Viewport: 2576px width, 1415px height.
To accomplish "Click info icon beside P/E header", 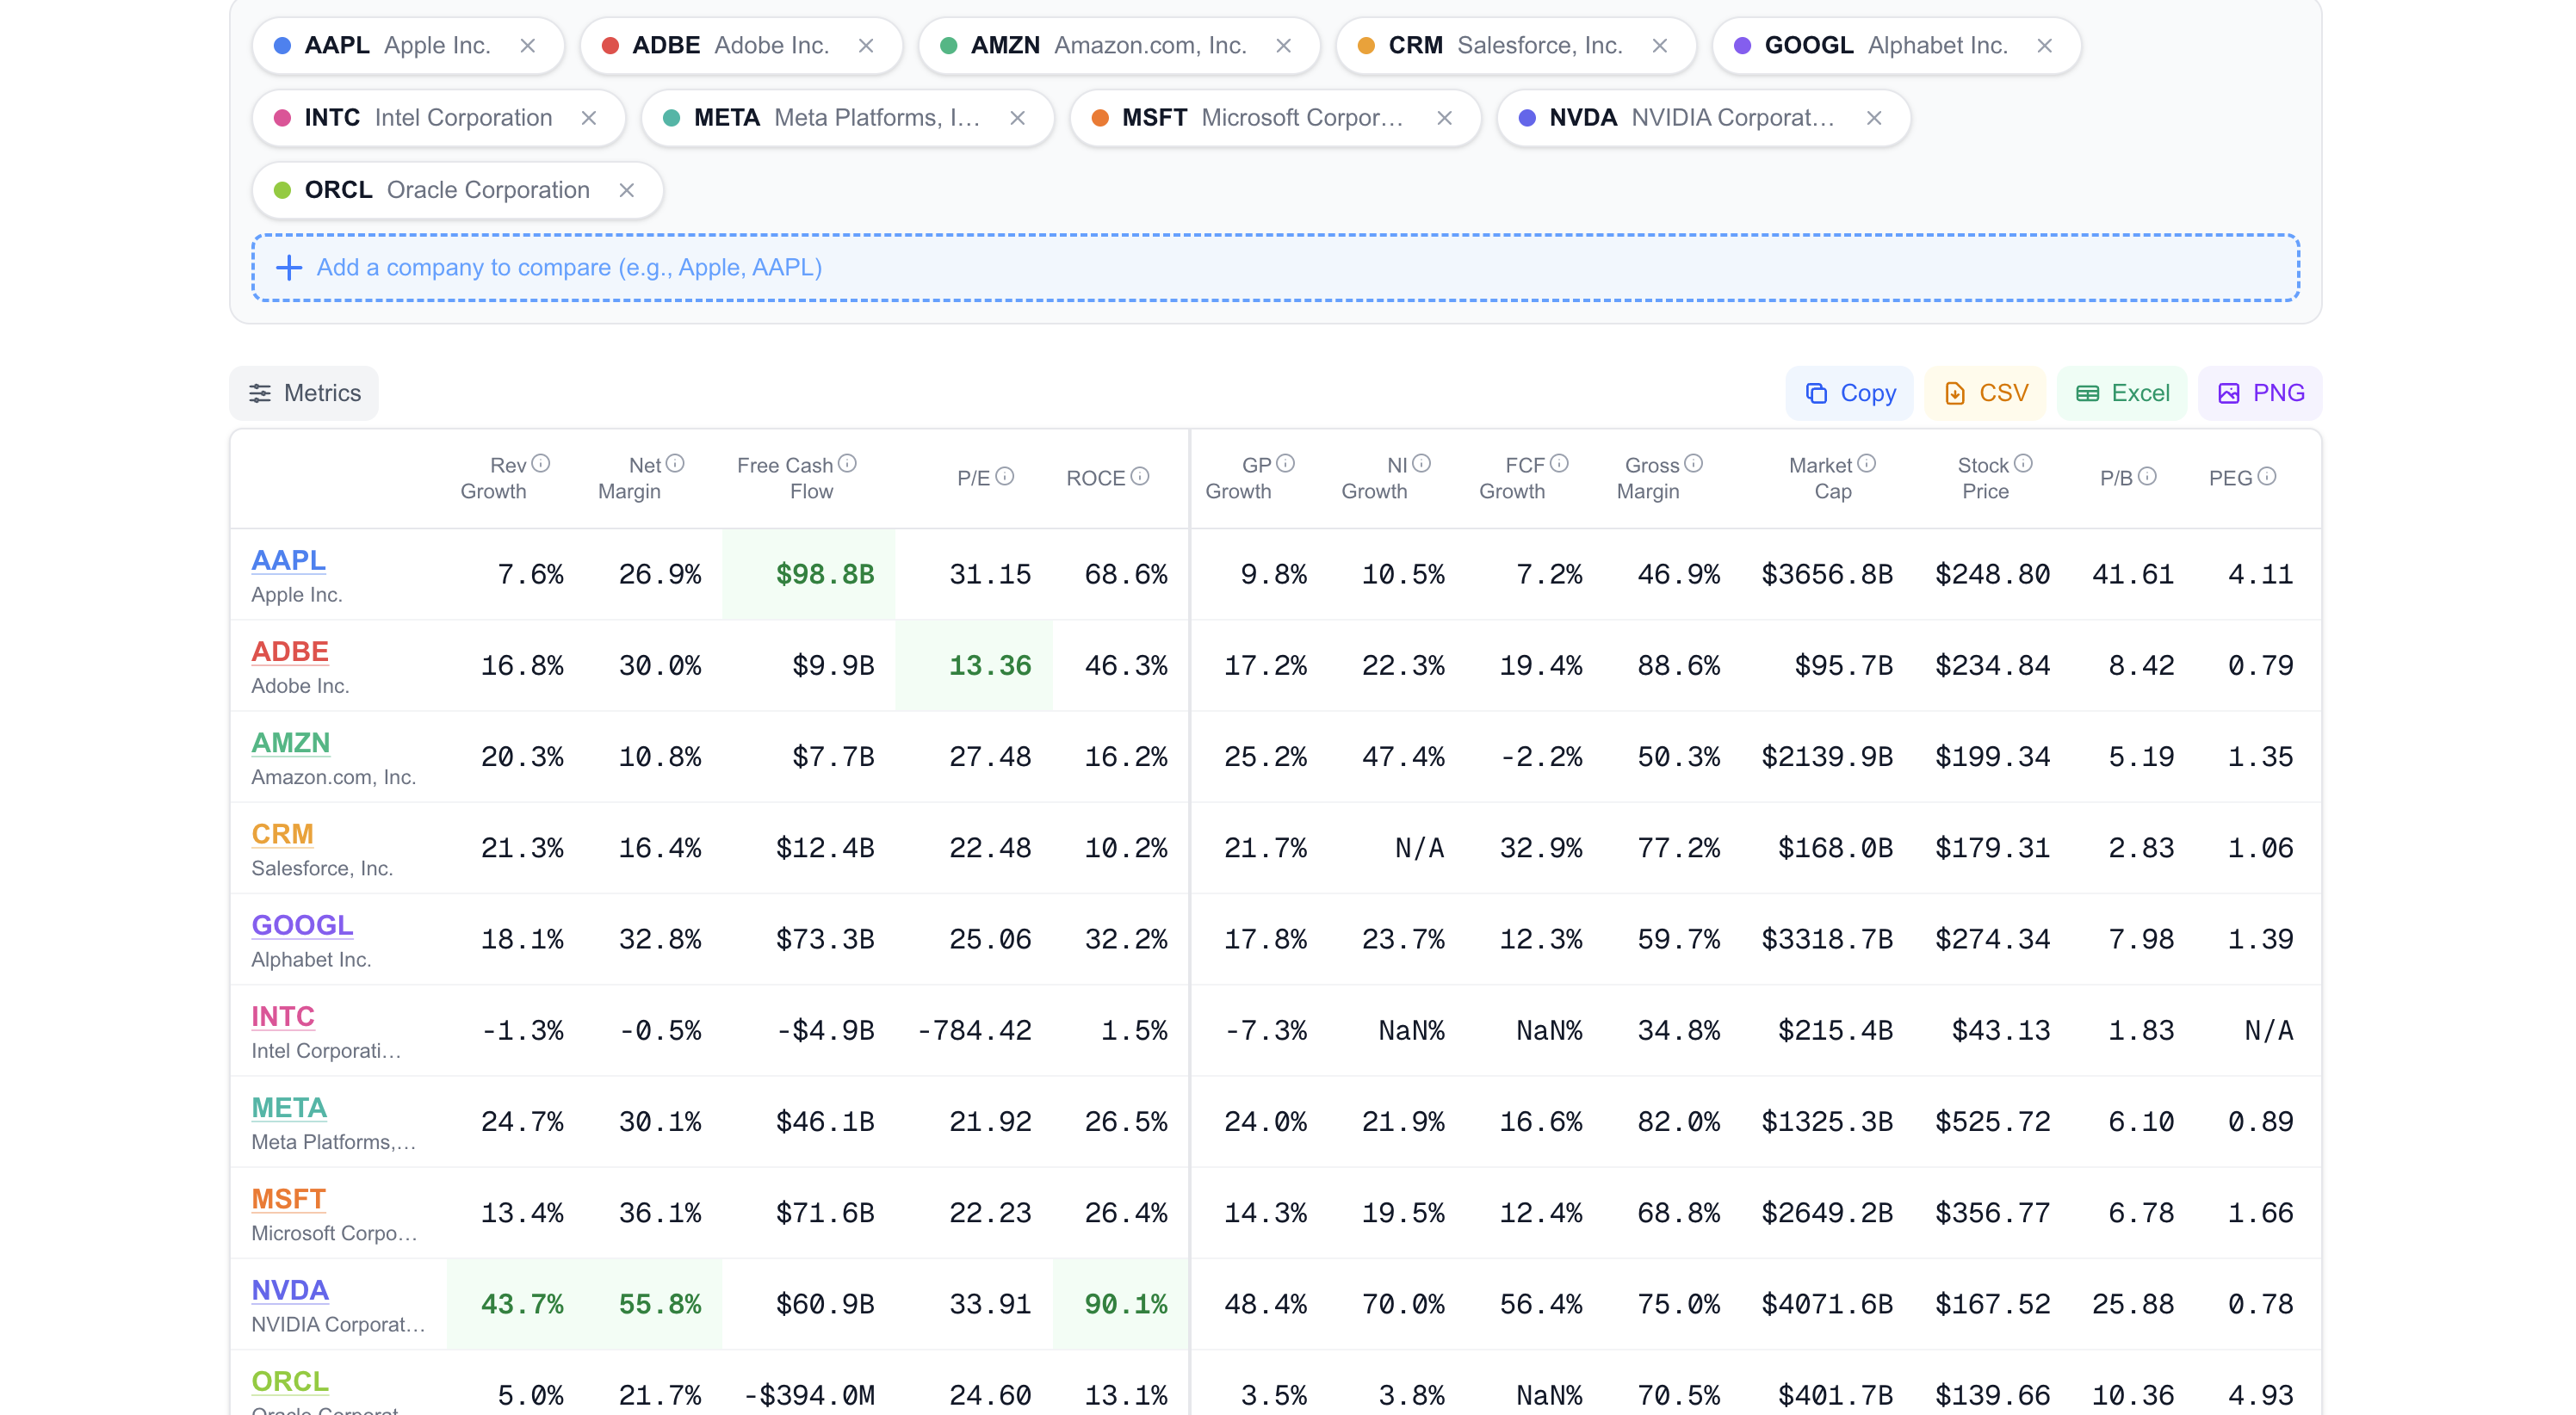I will [1005, 477].
